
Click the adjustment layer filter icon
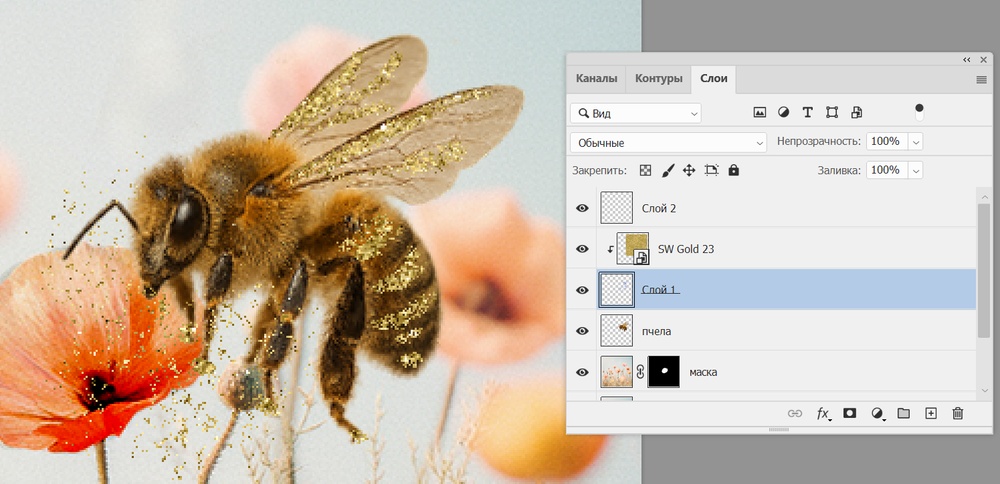point(783,112)
